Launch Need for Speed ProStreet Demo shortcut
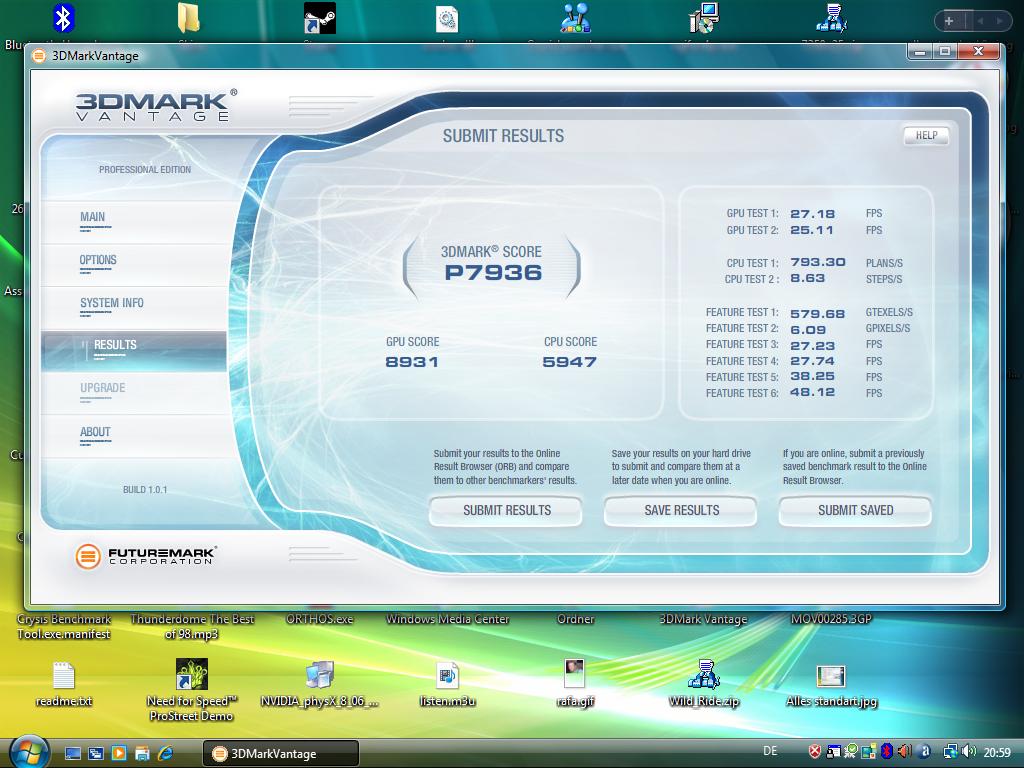The width and height of the screenshot is (1024, 768). 191,674
